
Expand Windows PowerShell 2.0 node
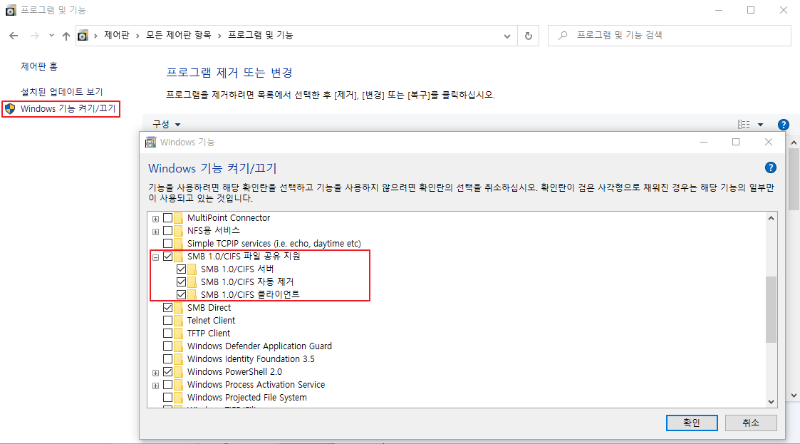tap(156, 373)
